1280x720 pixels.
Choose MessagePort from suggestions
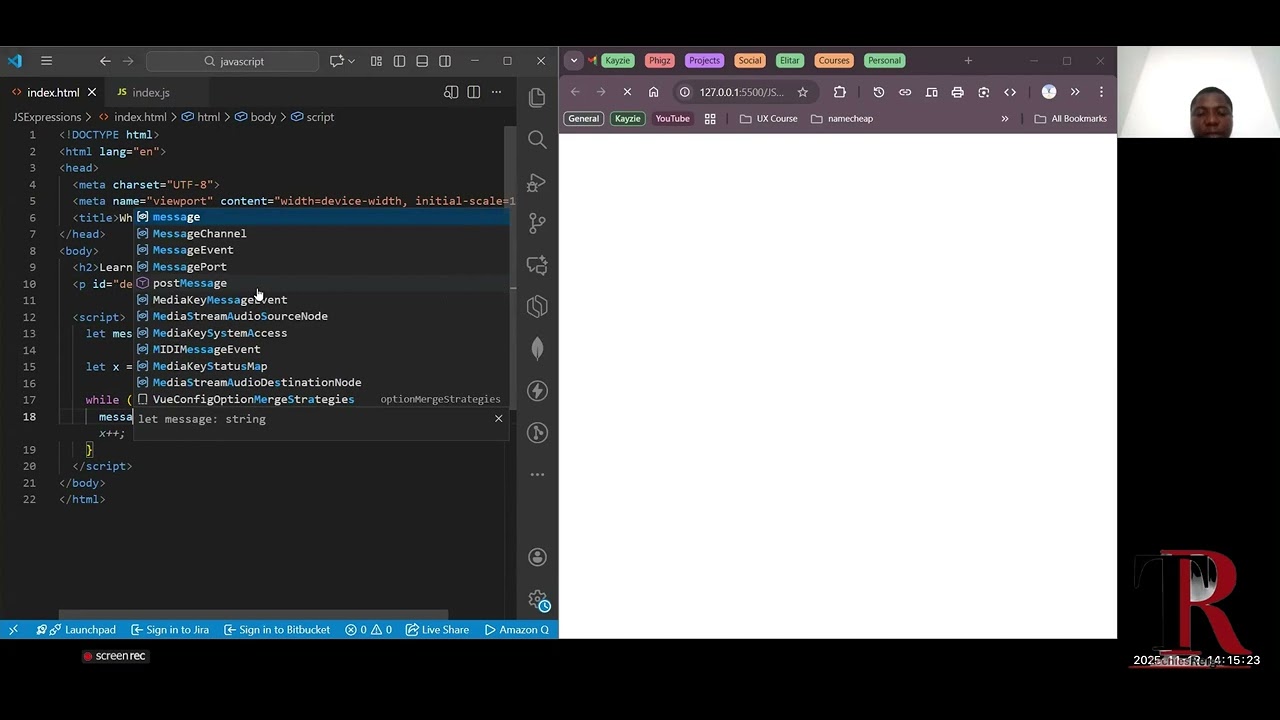pyautogui.click(x=323, y=266)
